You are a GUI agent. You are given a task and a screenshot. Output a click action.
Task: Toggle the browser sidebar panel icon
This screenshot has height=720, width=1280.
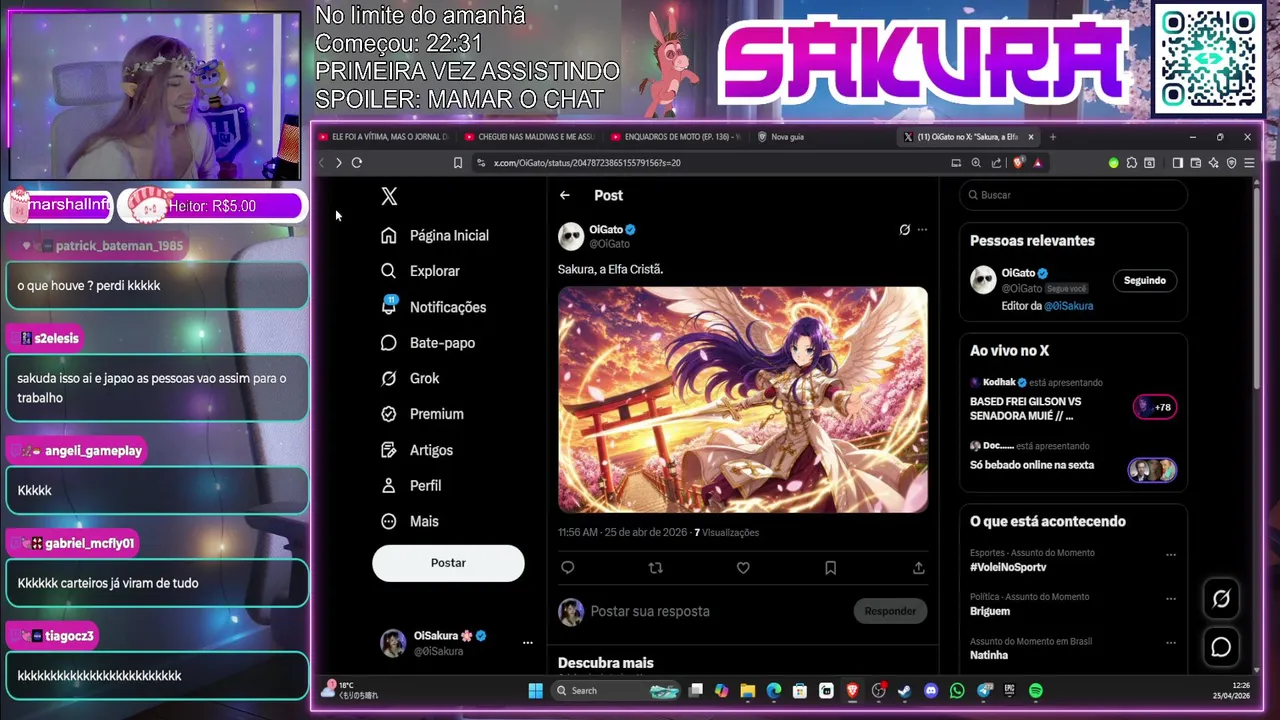1177,163
